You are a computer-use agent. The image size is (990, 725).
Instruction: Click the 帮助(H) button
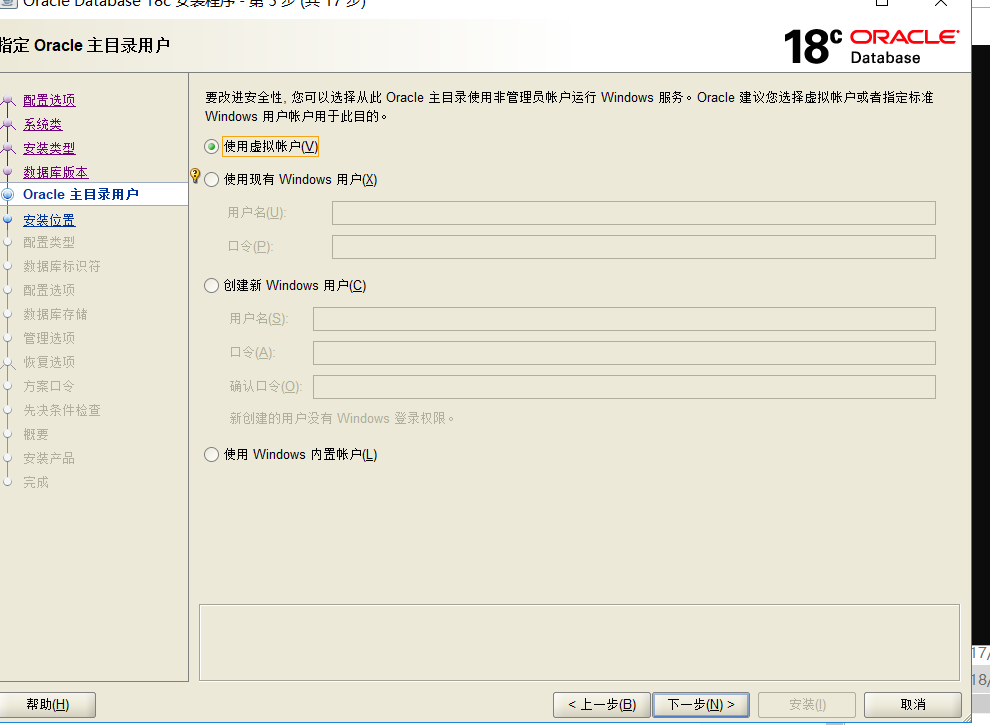pos(48,704)
